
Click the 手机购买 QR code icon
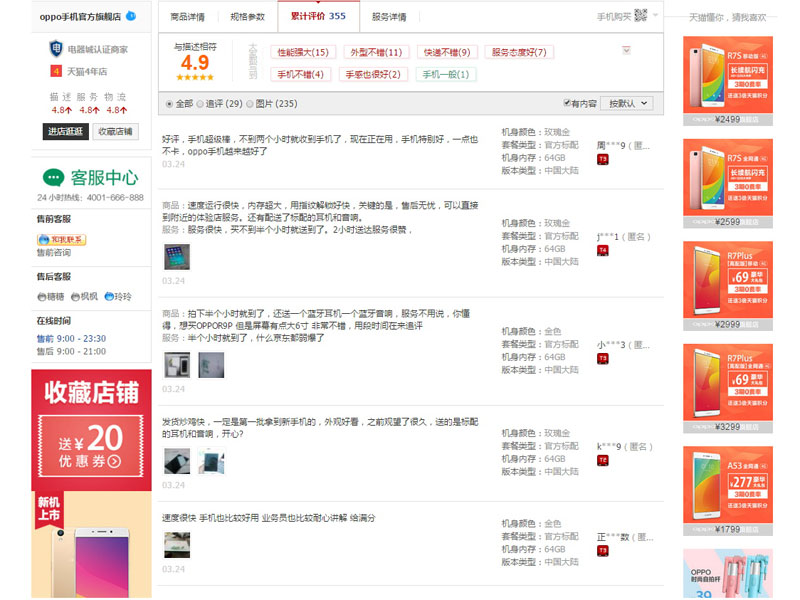click(640, 15)
